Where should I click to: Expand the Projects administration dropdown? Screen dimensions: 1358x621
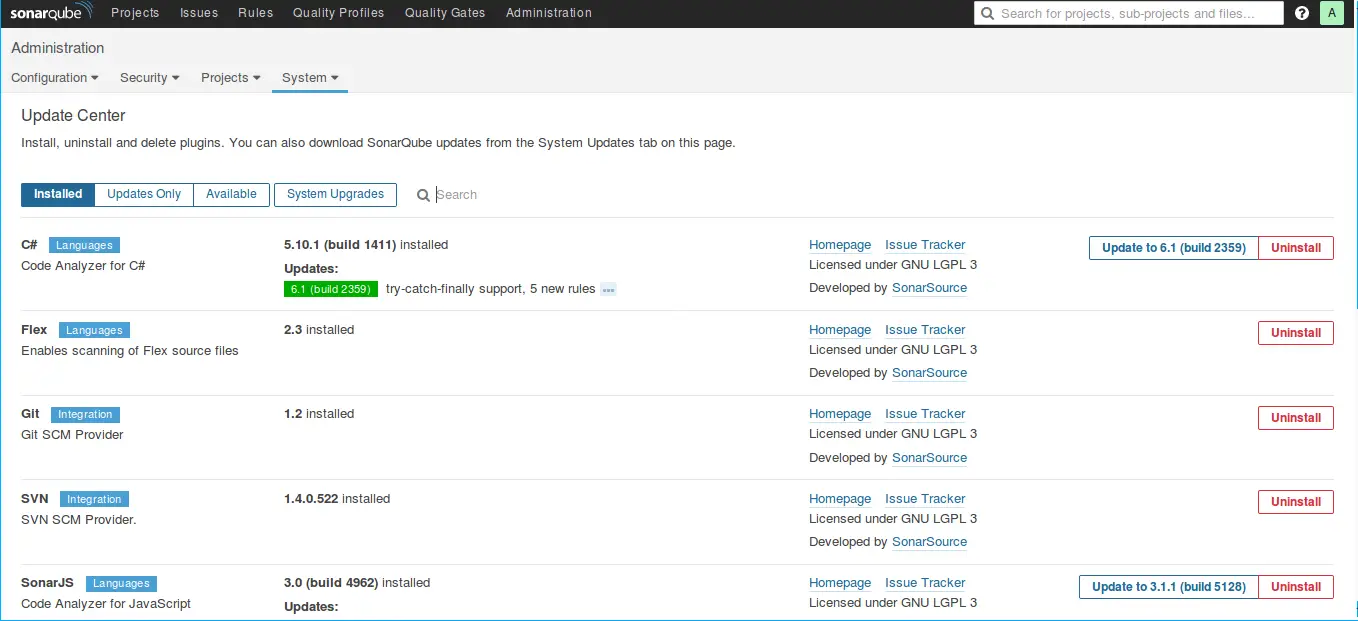[x=231, y=77]
